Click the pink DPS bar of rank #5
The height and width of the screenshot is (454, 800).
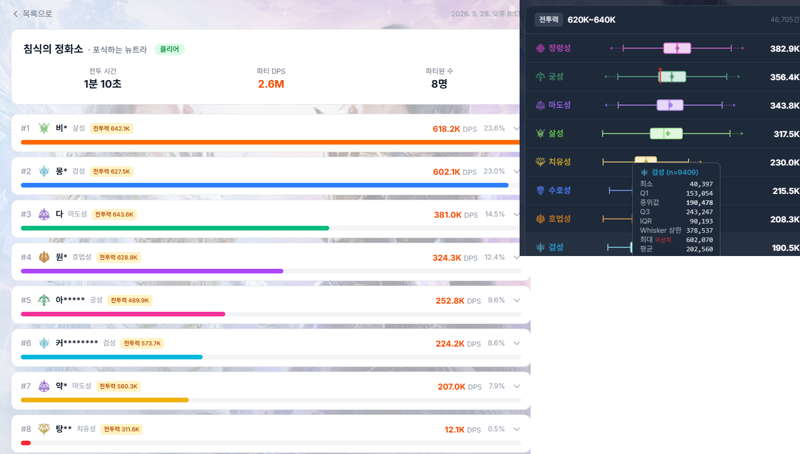tap(123, 314)
